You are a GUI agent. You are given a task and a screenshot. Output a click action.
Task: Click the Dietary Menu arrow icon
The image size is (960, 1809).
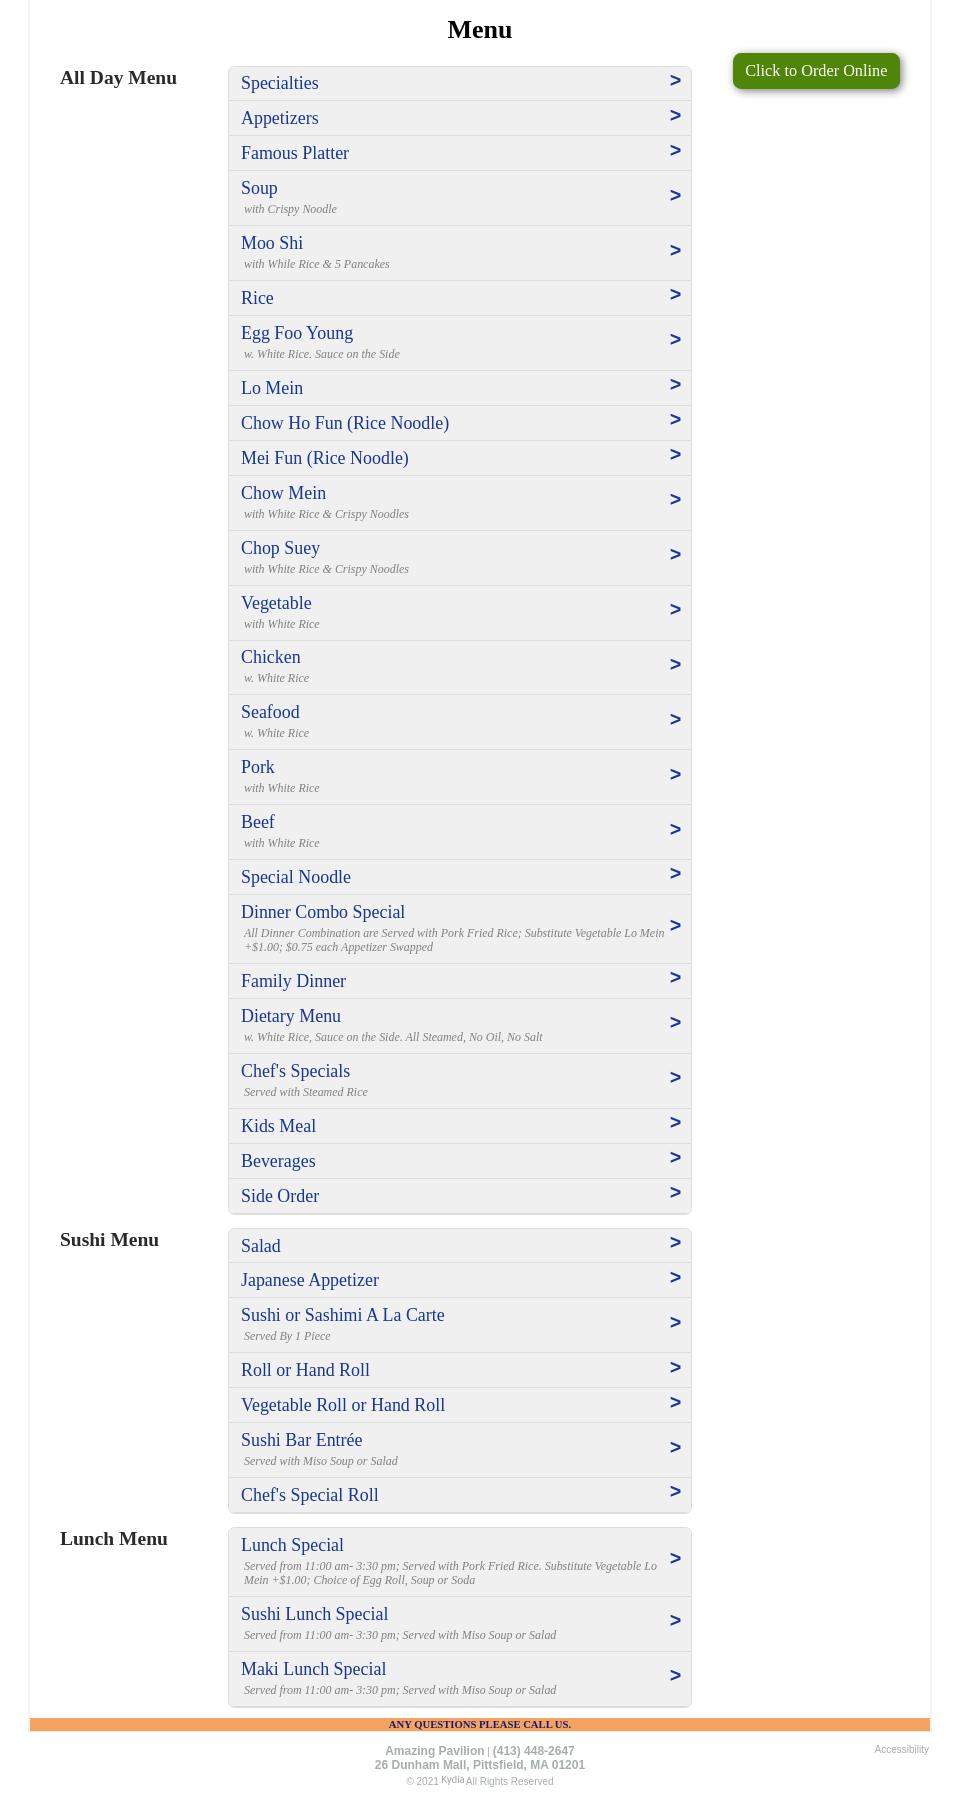(675, 1023)
